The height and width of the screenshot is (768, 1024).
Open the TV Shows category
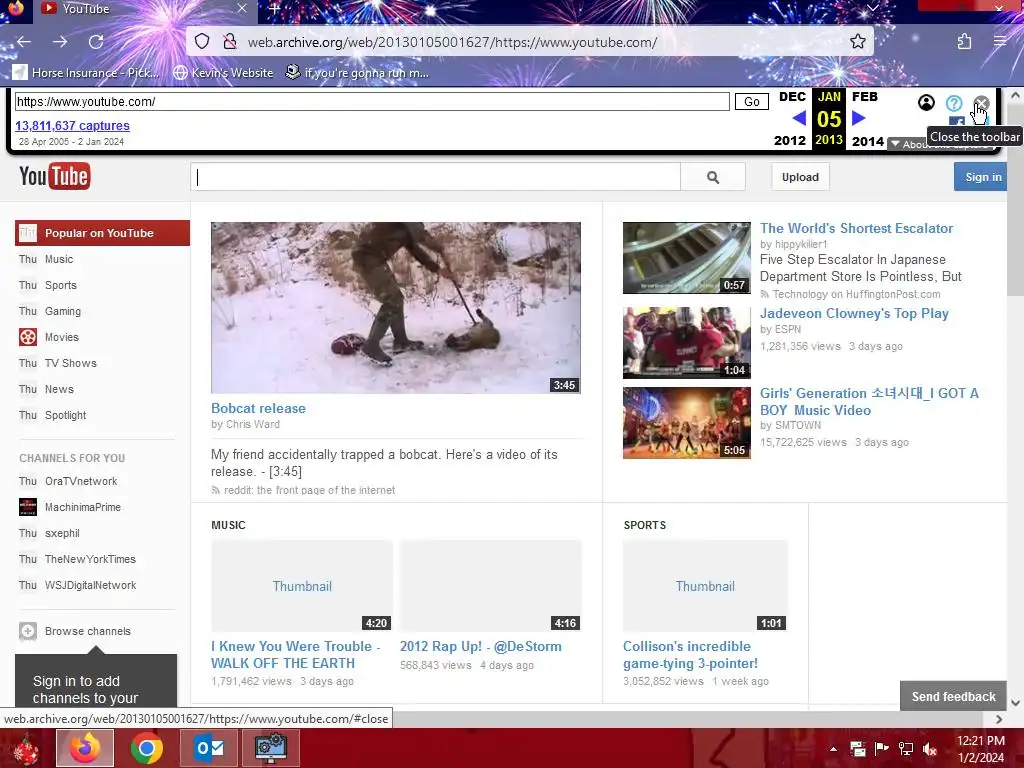71,363
